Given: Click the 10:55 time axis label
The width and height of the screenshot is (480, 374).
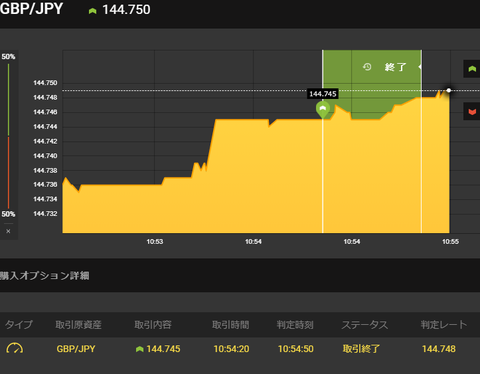Looking at the screenshot, I should coord(450,241).
